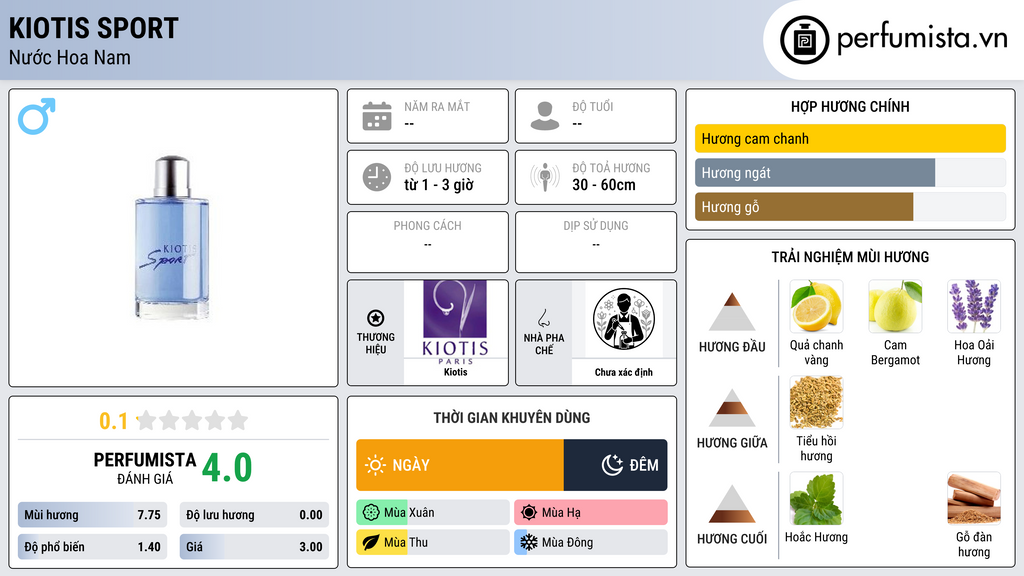Click the person silhouette age icon
Image resolution: width=1024 pixels, height=576 pixels.
(x=545, y=116)
